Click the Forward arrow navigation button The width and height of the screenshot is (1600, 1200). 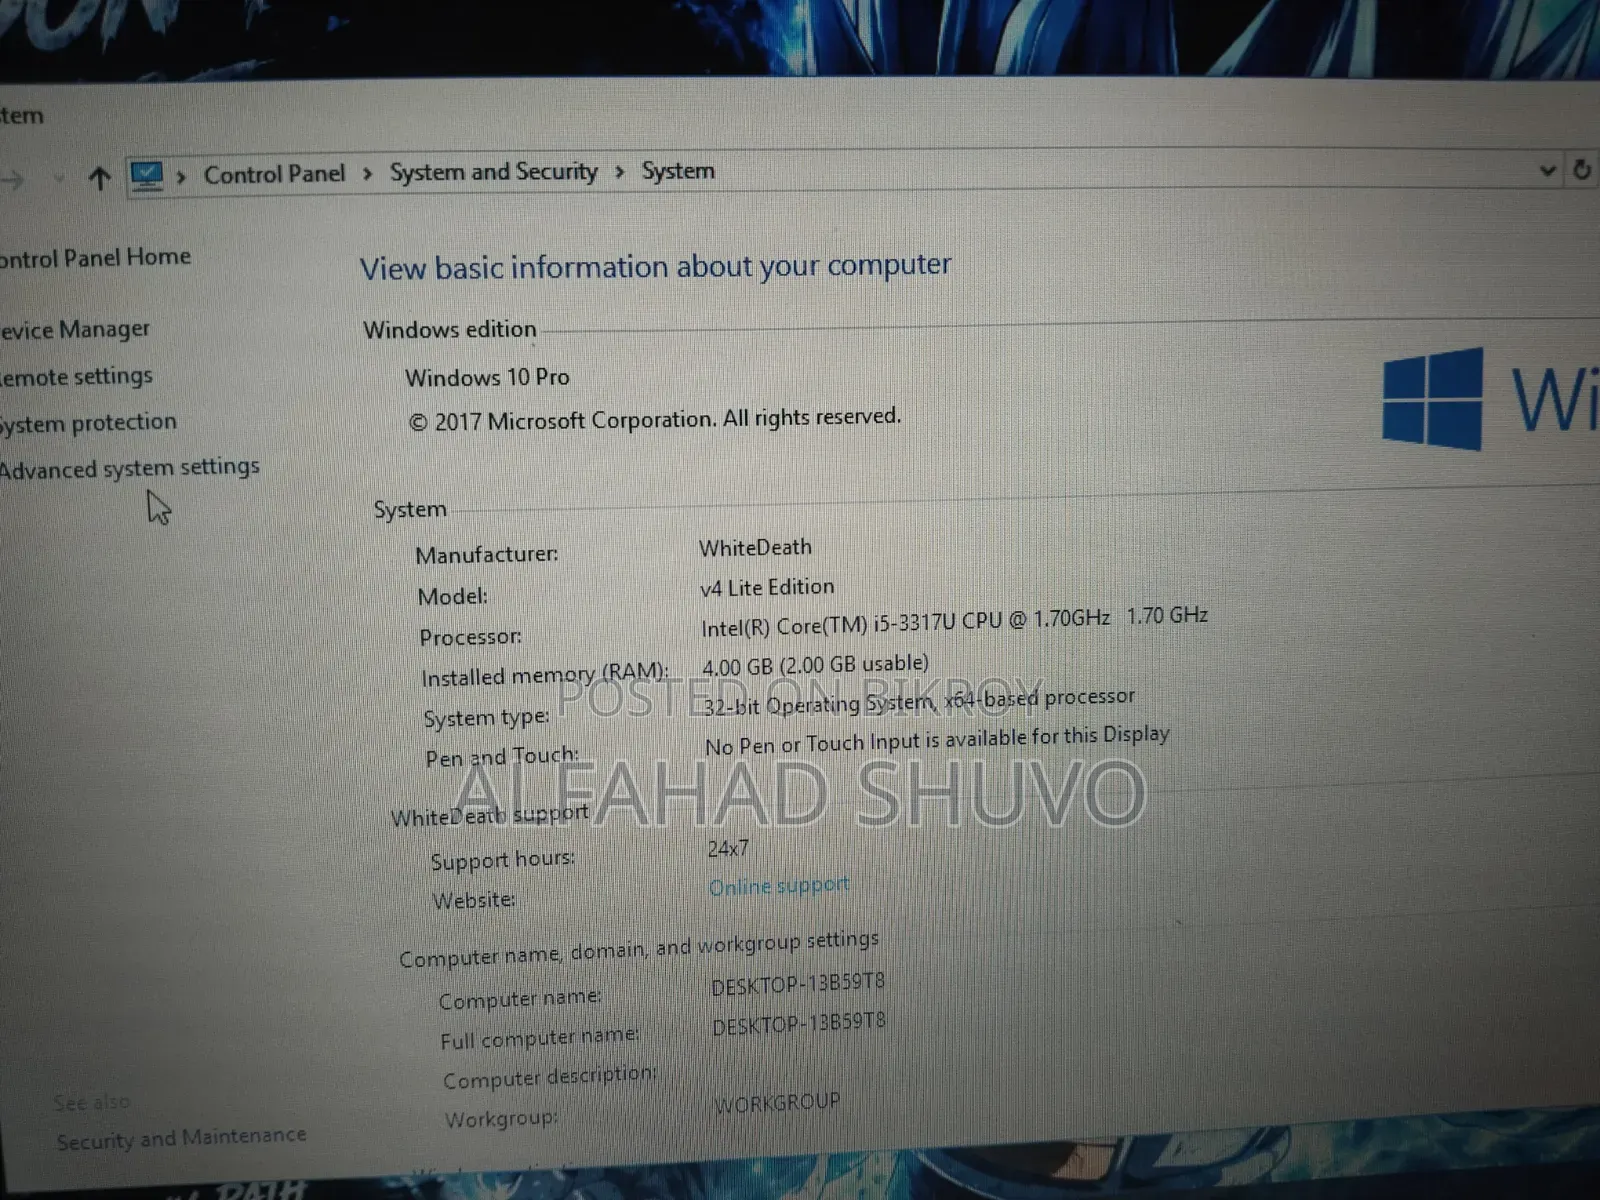click(x=13, y=180)
